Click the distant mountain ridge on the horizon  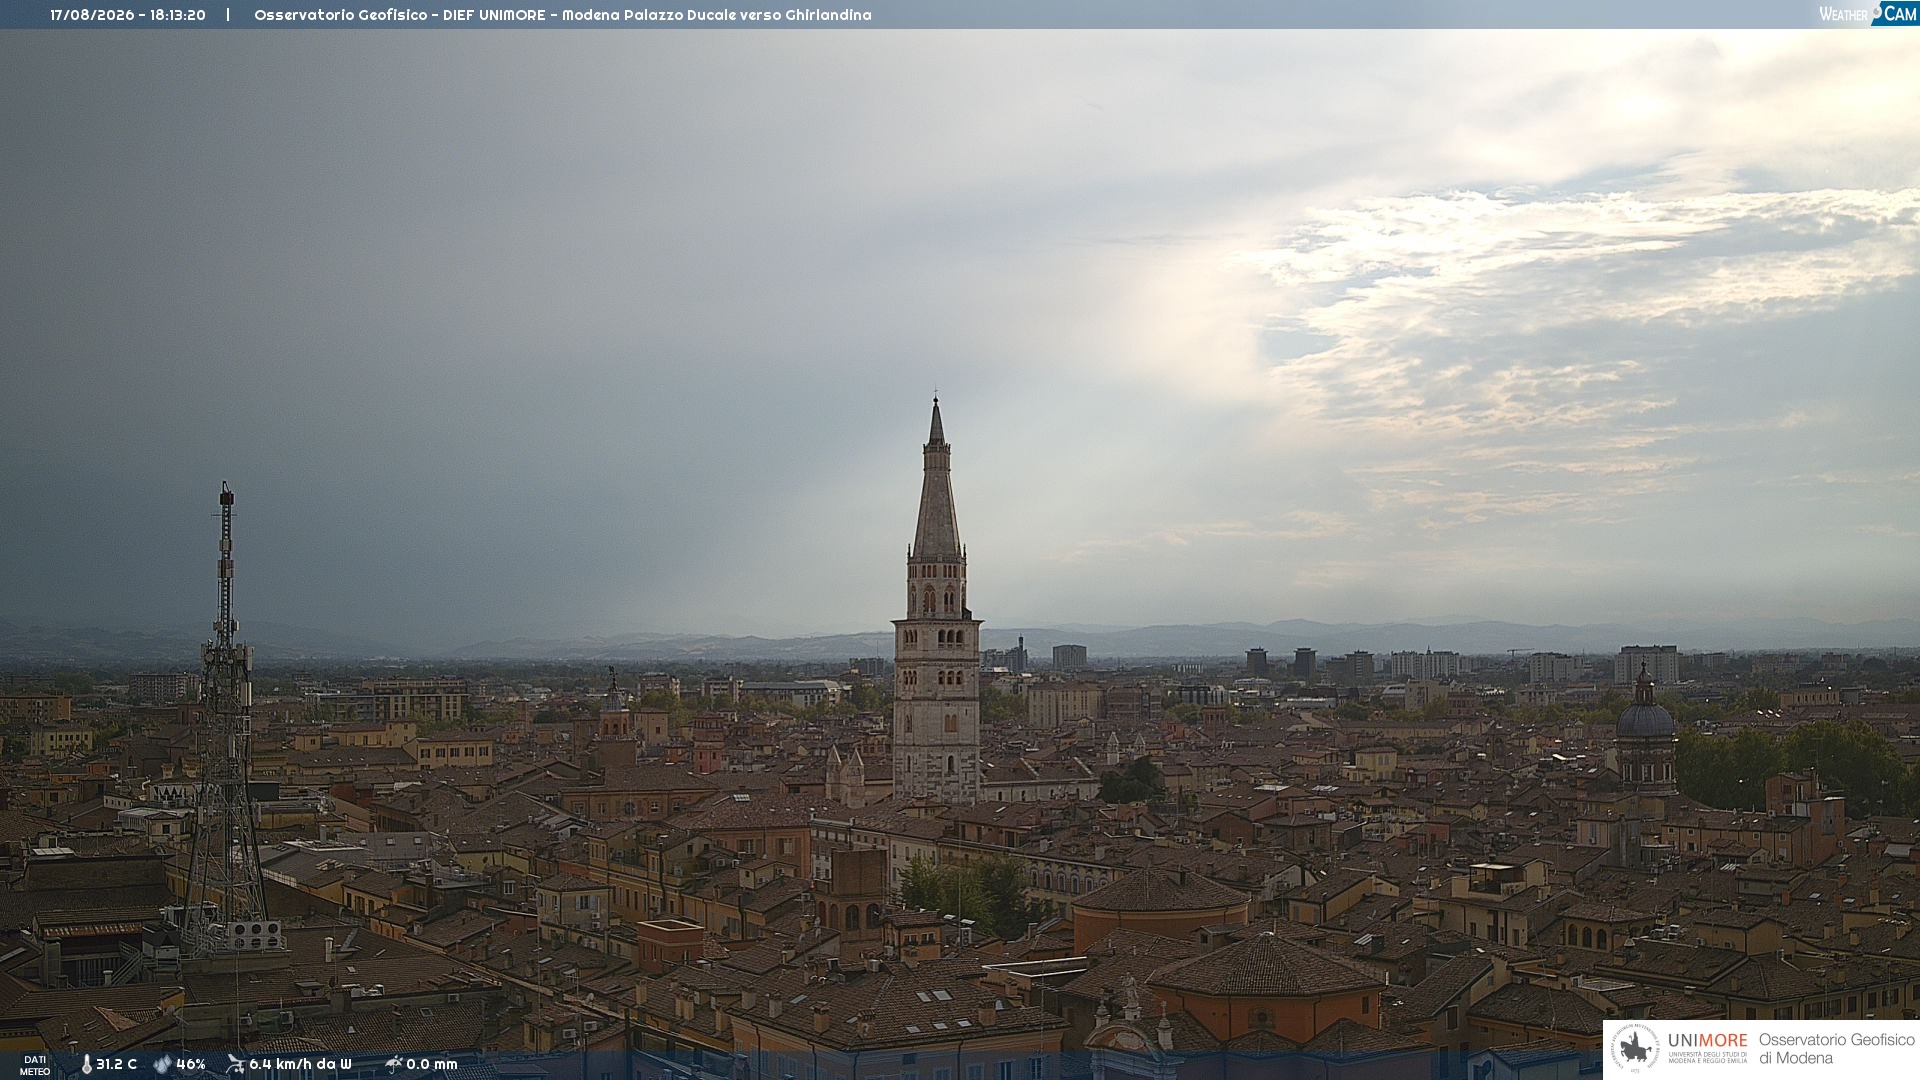(x=1200, y=638)
